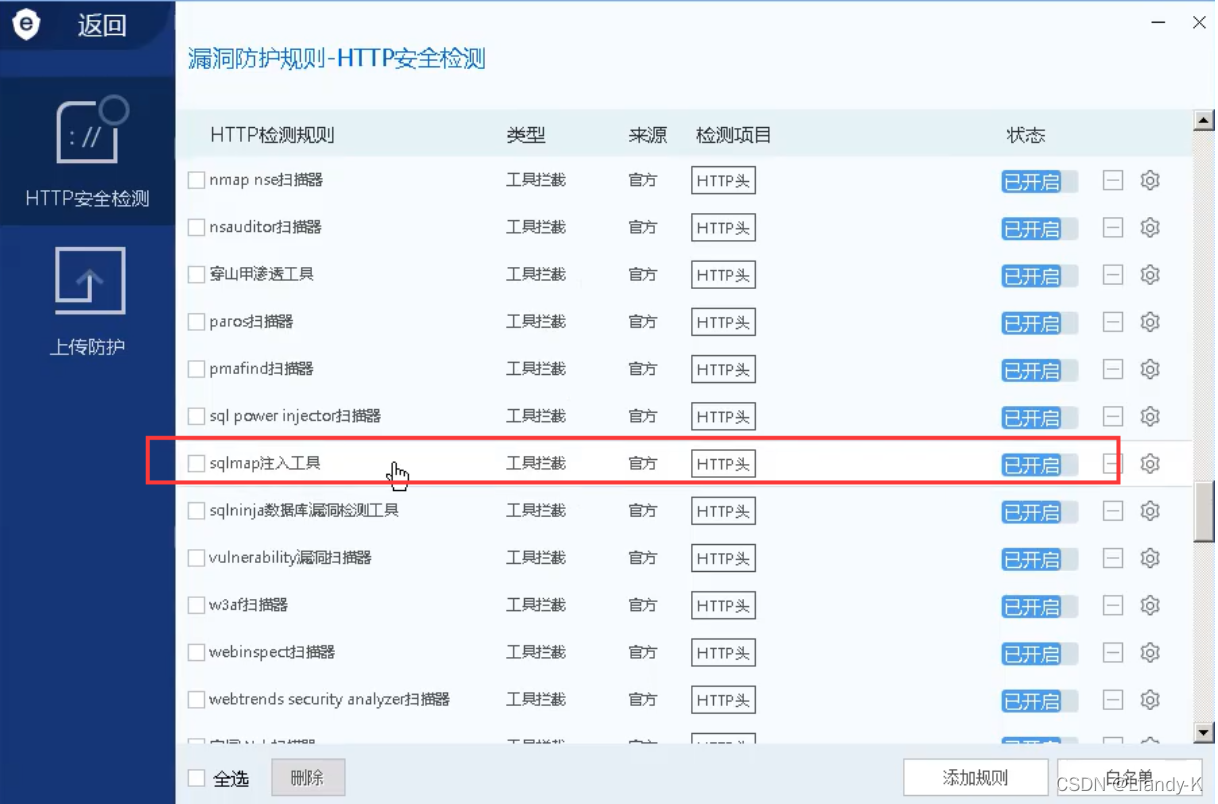1218x804 pixels.
Task: Click the minus icon for webtrends security analyzer扫描器
Action: tap(1113, 699)
